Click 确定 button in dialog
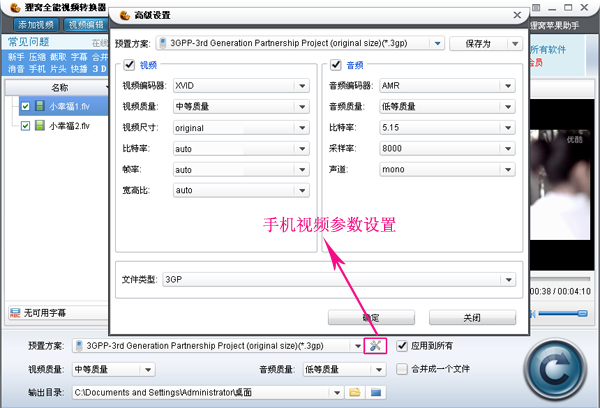Viewport: 600px width, 408px height. pyautogui.click(x=371, y=317)
